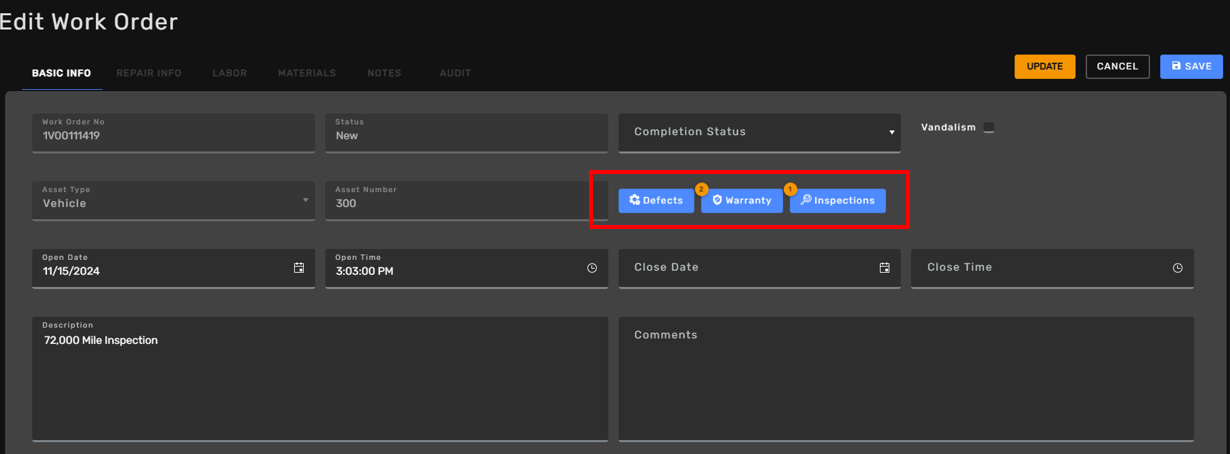
Task: Open the Open Date calendar icon
Action: click(299, 268)
